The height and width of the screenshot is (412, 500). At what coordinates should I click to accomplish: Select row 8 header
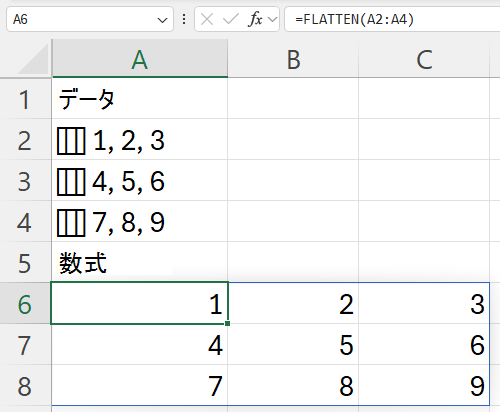coord(25,385)
